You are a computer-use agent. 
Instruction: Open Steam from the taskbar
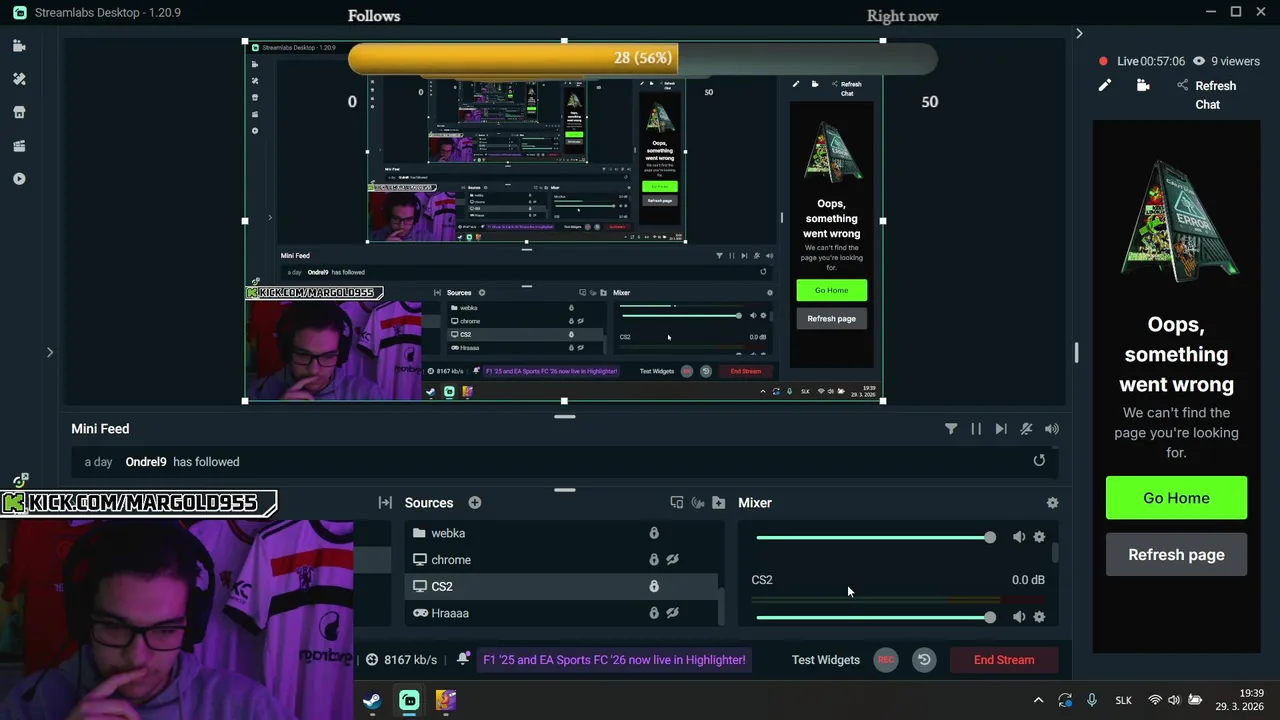tap(372, 701)
